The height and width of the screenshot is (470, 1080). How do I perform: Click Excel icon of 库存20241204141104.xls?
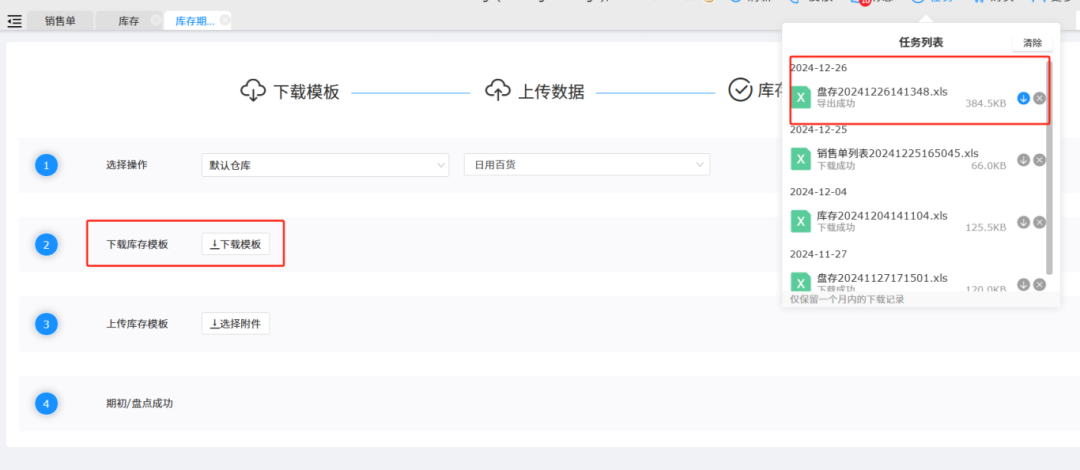(x=800, y=221)
